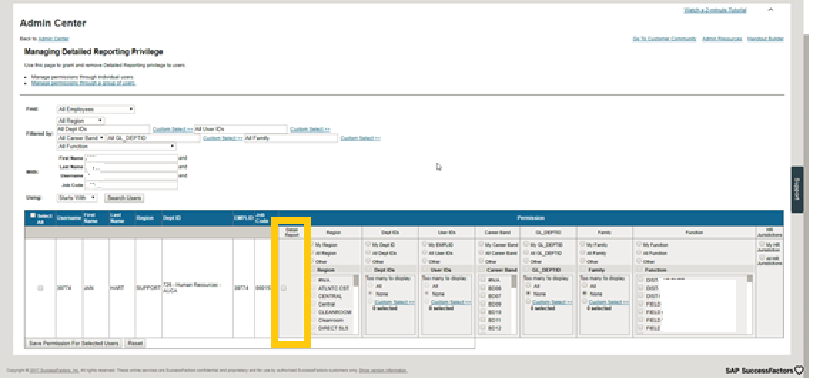Check the CENTRAL region list item

329,296
